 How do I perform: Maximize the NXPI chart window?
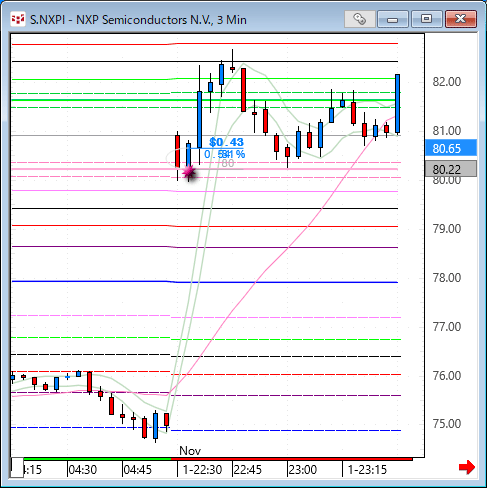(426, 19)
